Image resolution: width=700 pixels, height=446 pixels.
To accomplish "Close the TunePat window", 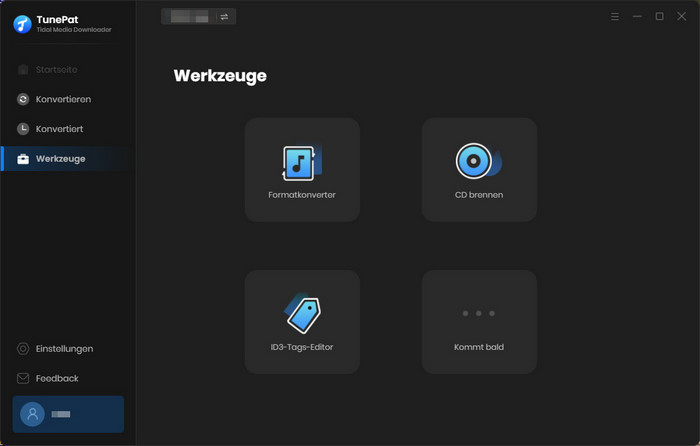I will pyautogui.click(x=682, y=17).
